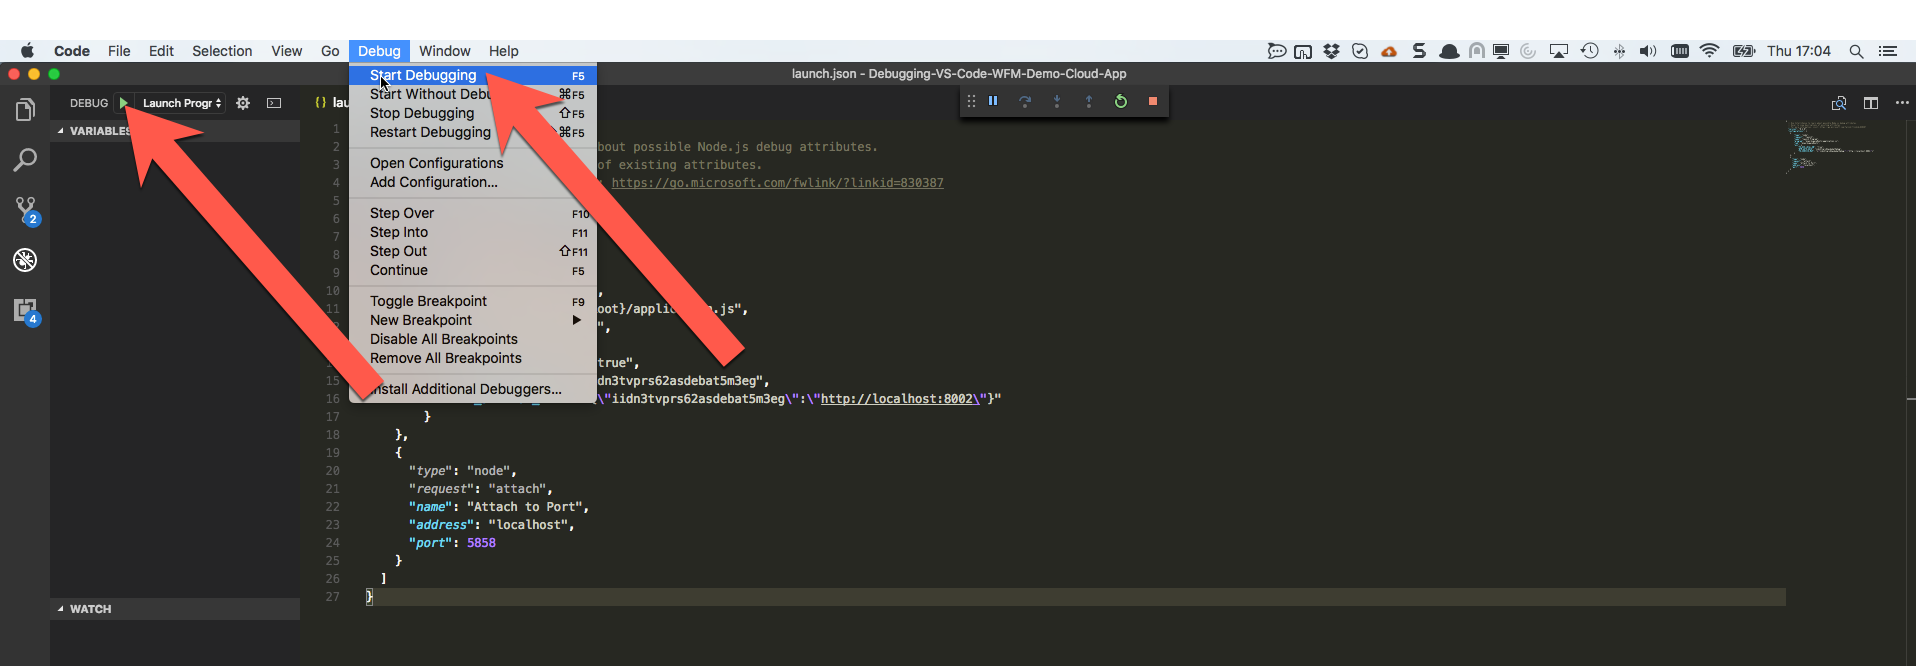Expand the WATCH section
This screenshot has height=666, width=1916.
click(90, 609)
